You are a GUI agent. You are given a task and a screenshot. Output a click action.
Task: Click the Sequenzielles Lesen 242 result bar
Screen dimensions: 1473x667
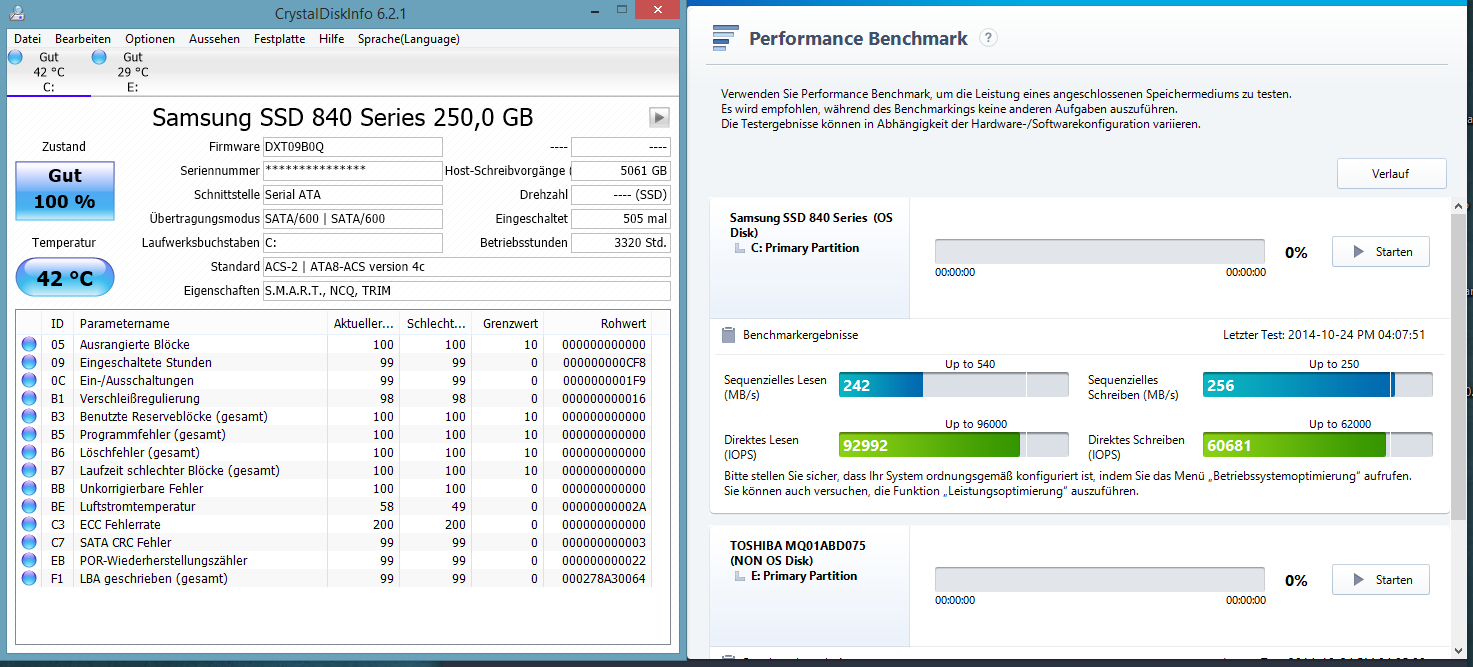(x=954, y=385)
